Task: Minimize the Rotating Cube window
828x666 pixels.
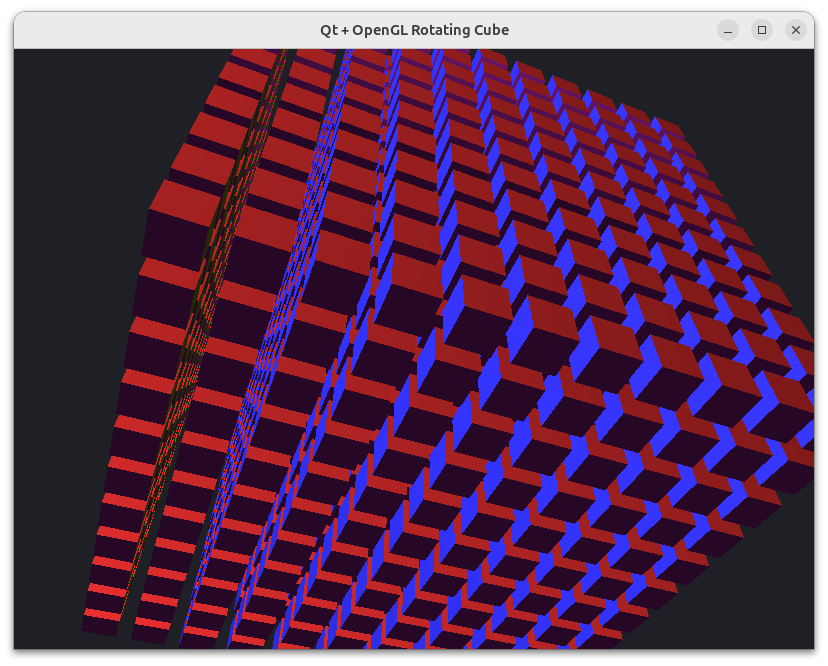Action: [x=728, y=30]
